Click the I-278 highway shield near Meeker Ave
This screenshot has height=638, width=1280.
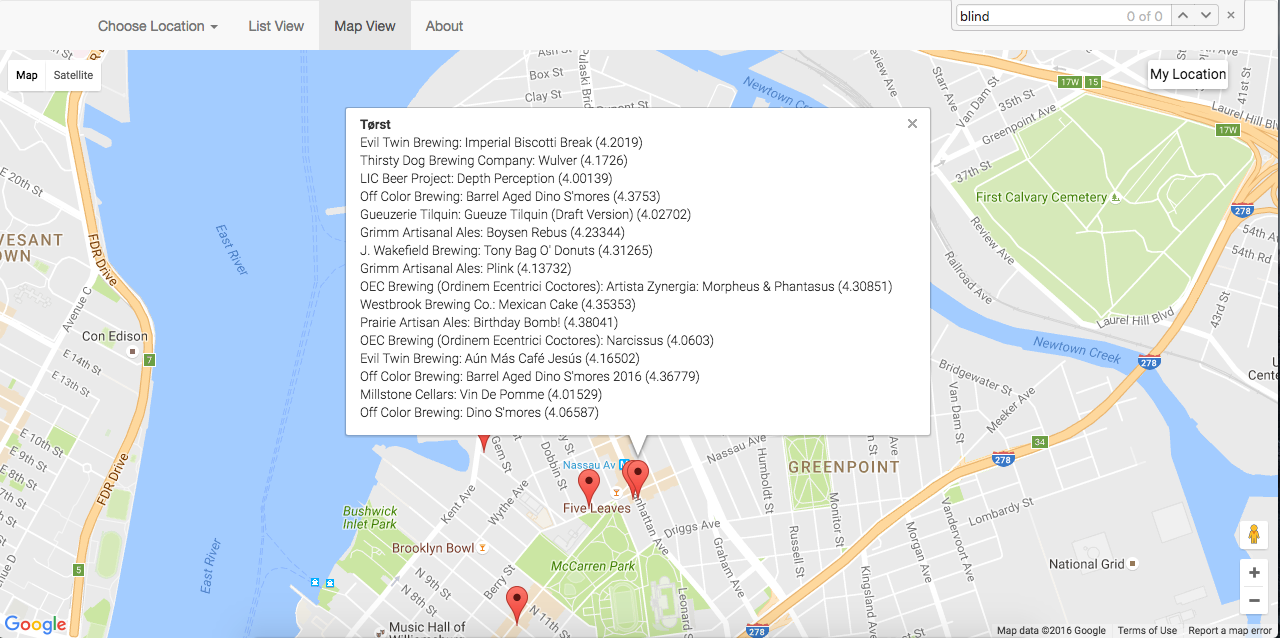tap(1003, 459)
